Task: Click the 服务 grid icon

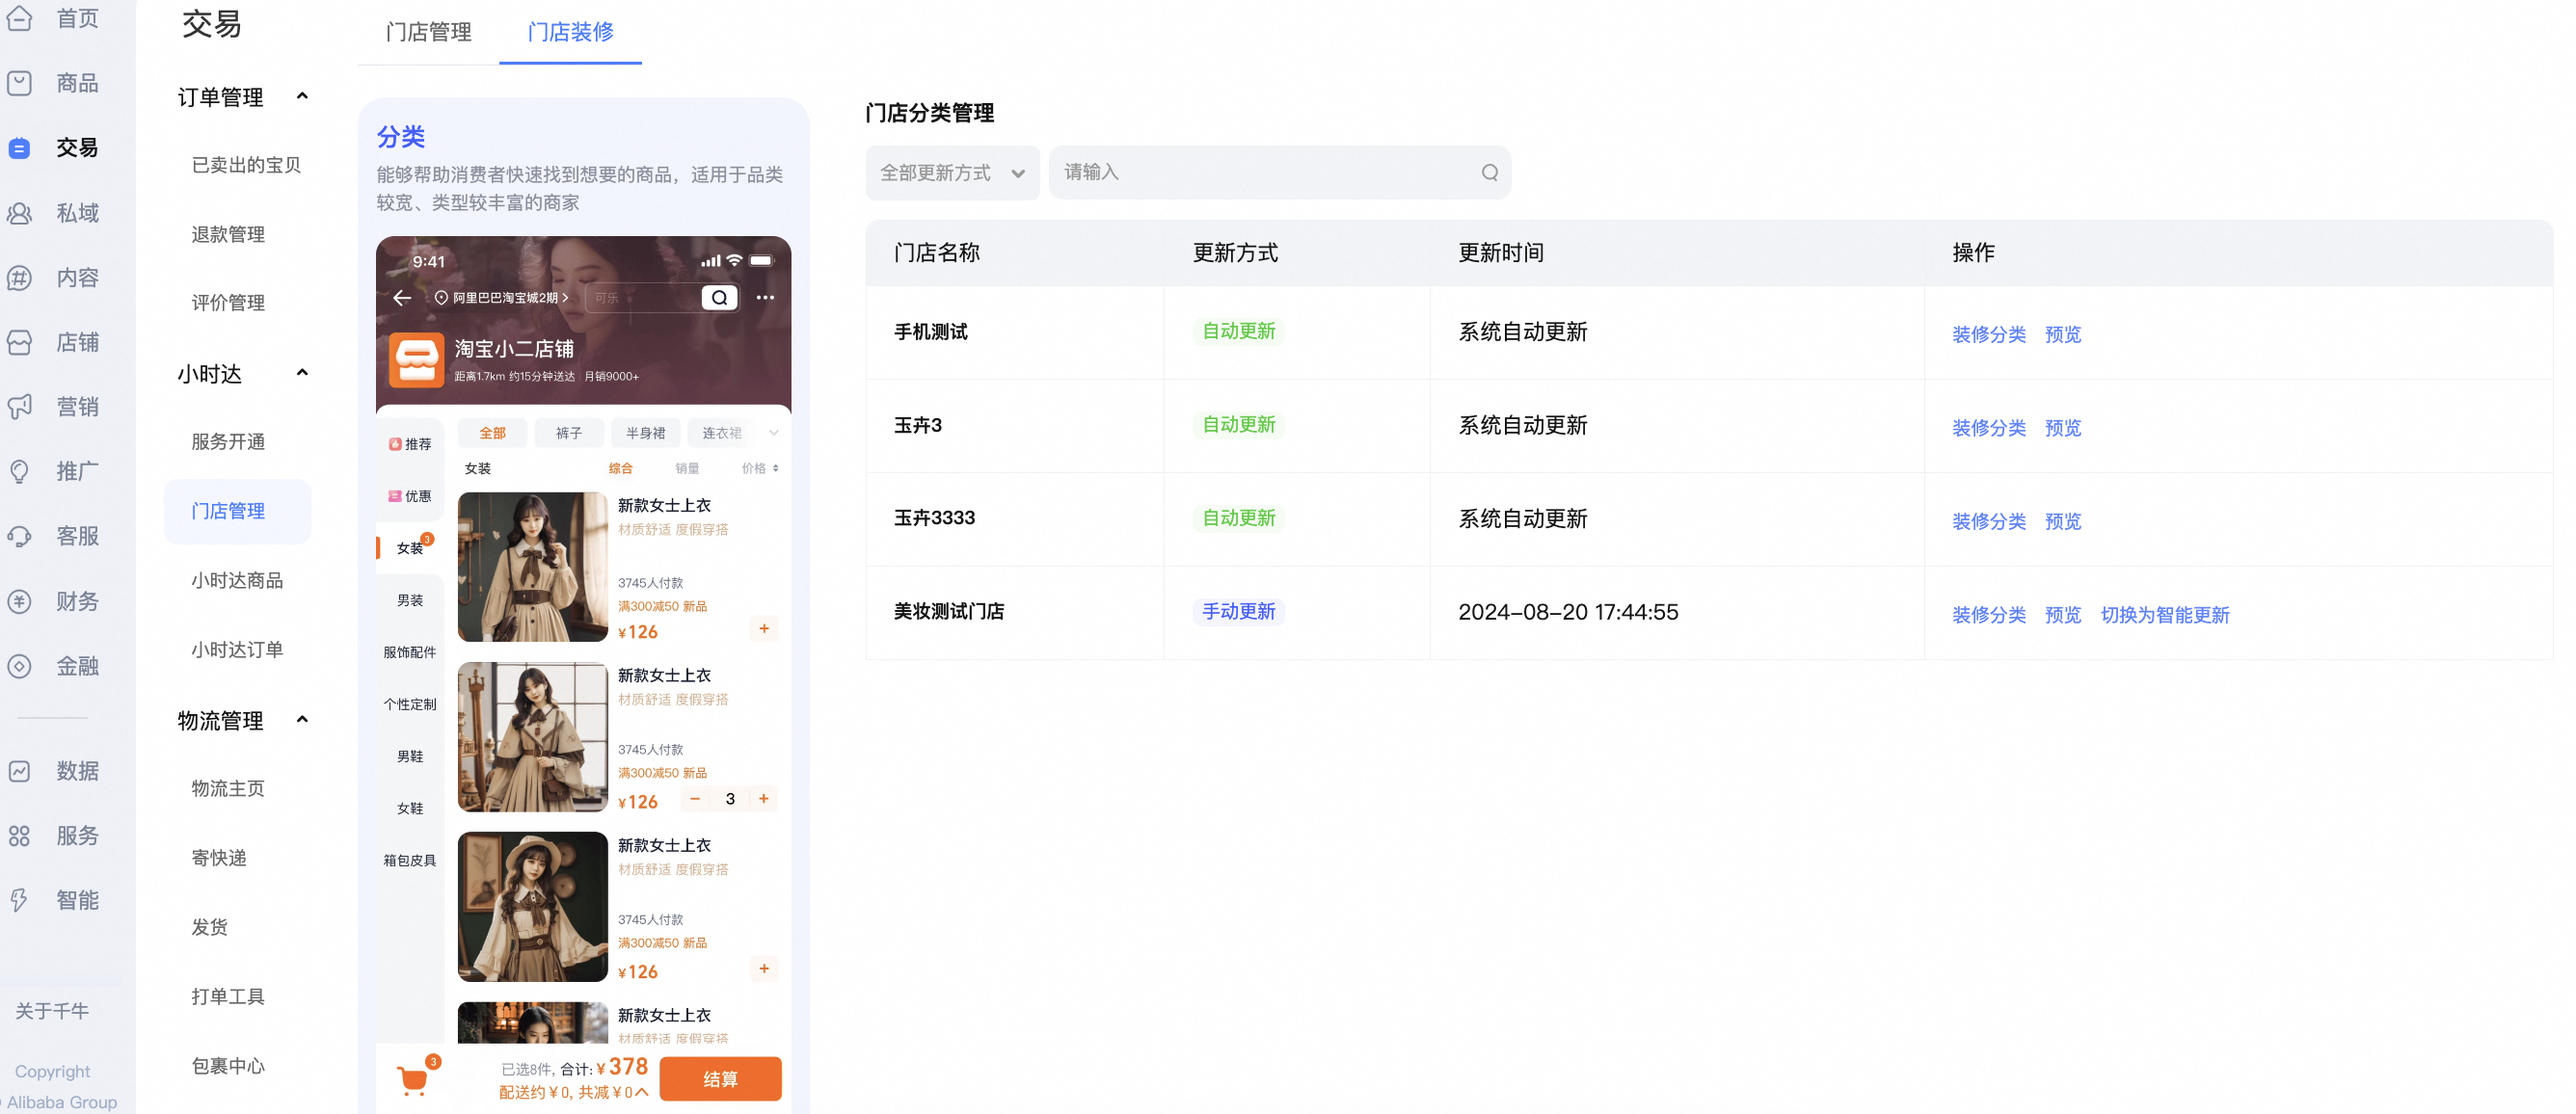Action: pos(20,836)
